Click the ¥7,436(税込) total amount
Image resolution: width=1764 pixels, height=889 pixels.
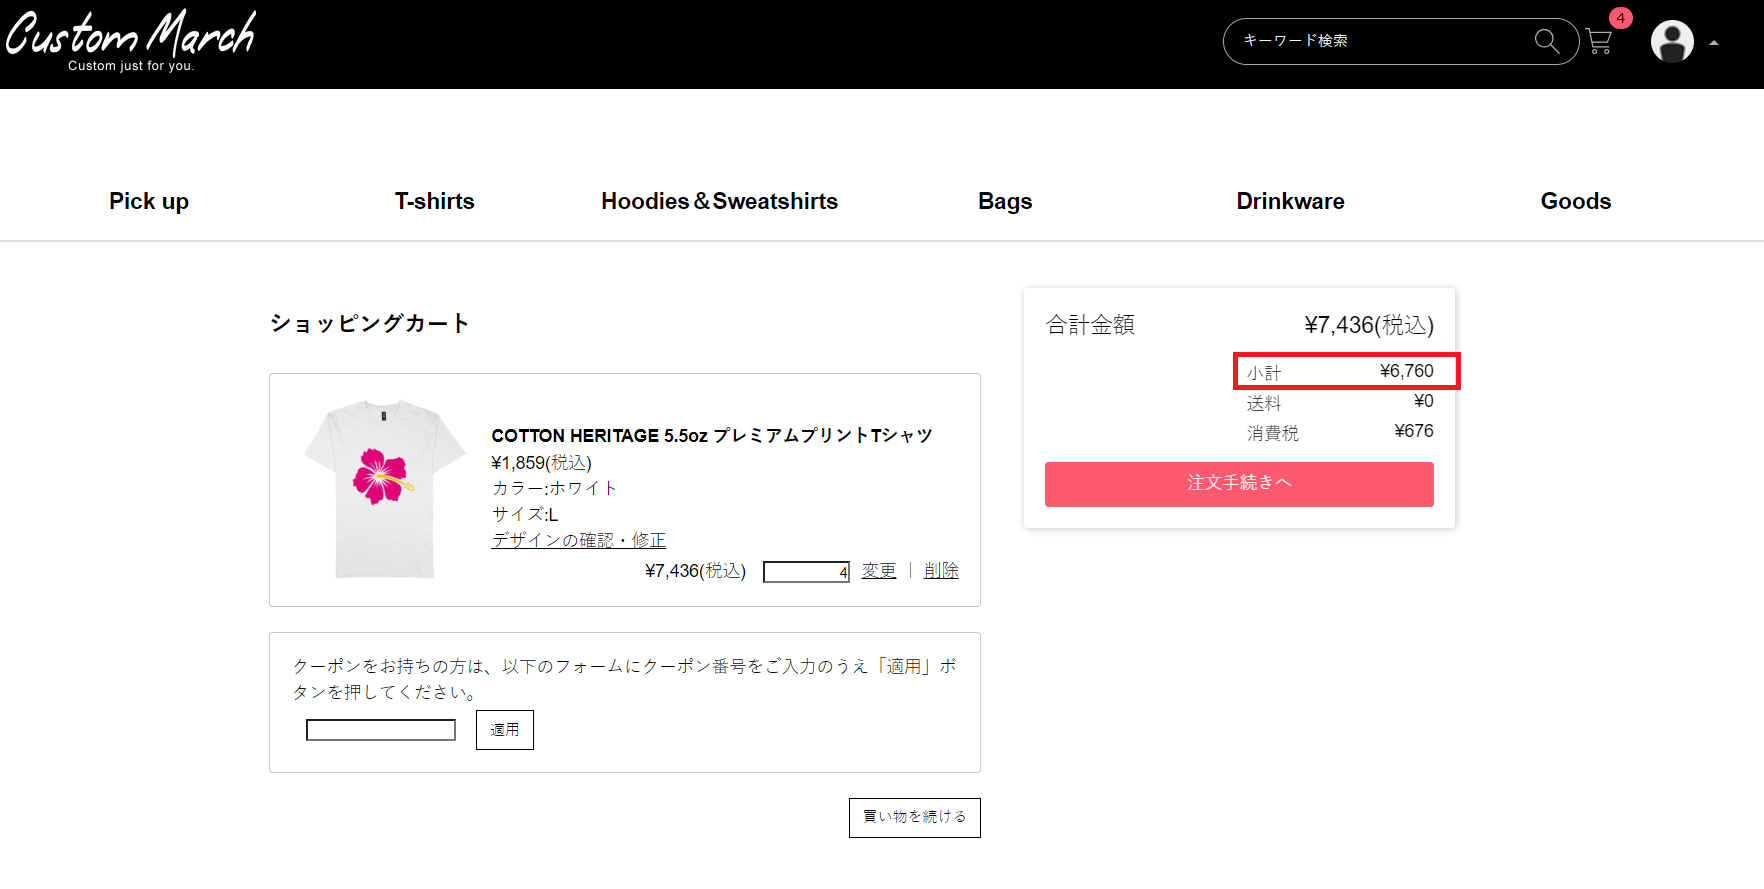pos(1369,325)
